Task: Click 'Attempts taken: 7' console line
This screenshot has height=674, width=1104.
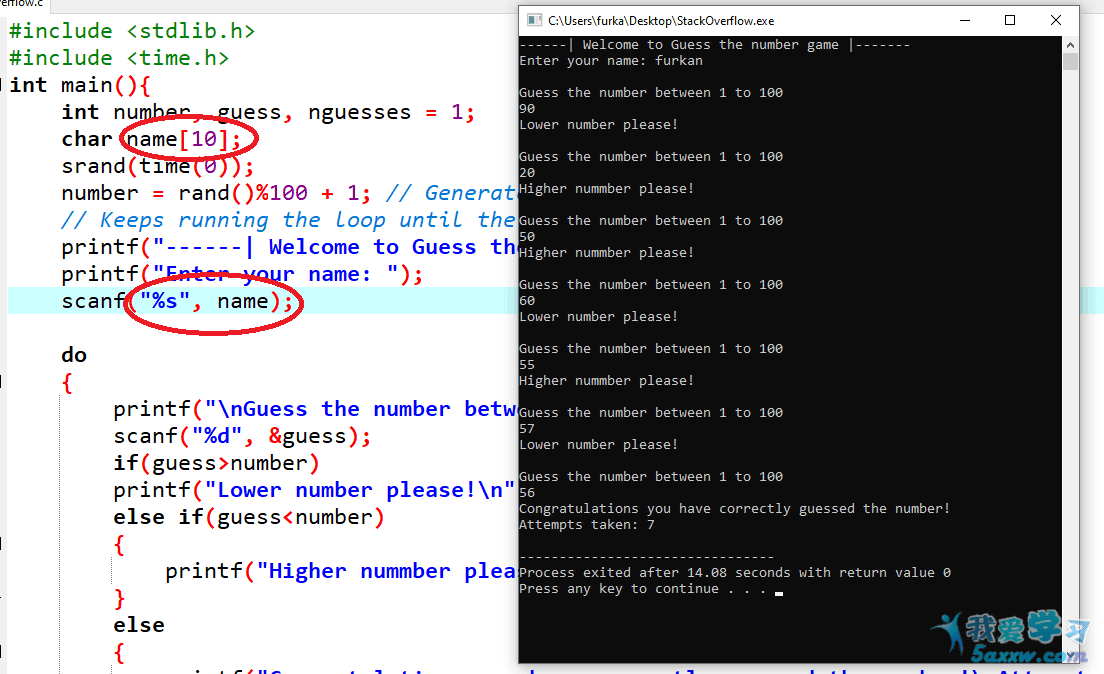Action: click(x=586, y=525)
